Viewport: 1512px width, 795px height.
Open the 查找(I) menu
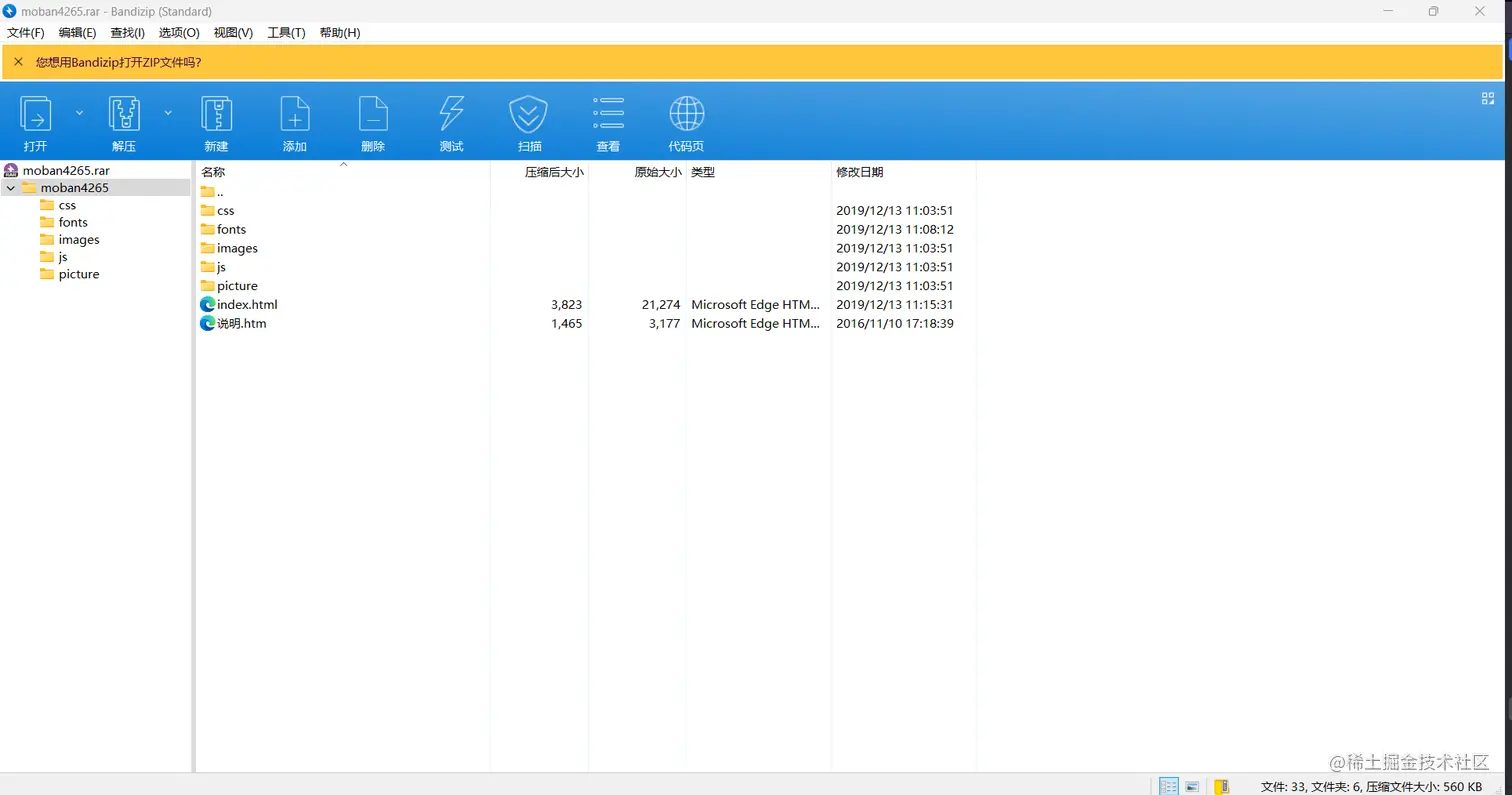[x=127, y=33]
